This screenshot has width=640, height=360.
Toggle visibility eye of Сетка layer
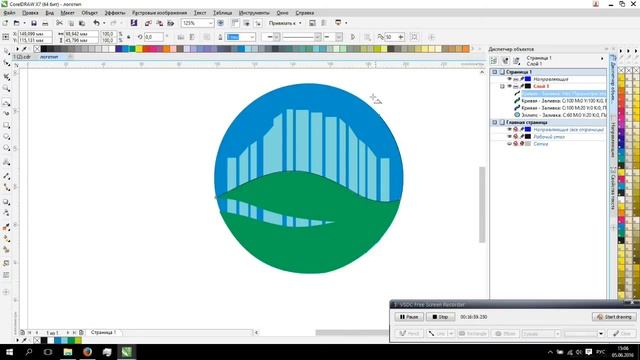point(509,144)
